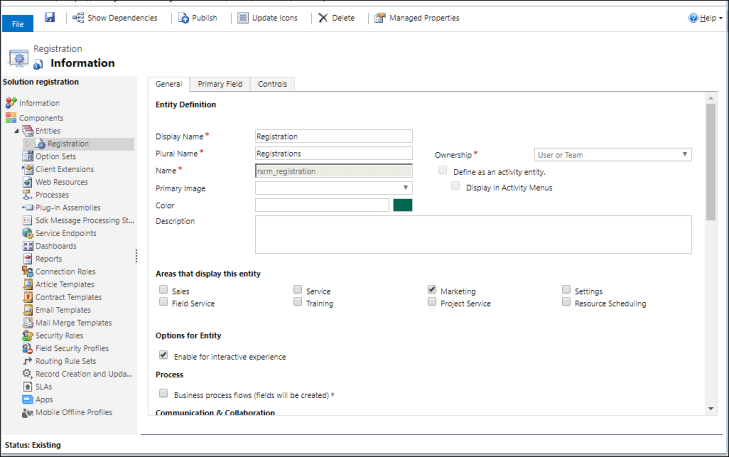Screen dimensions: 729x457
Task: Open the Ownership dropdown
Action: point(612,154)
